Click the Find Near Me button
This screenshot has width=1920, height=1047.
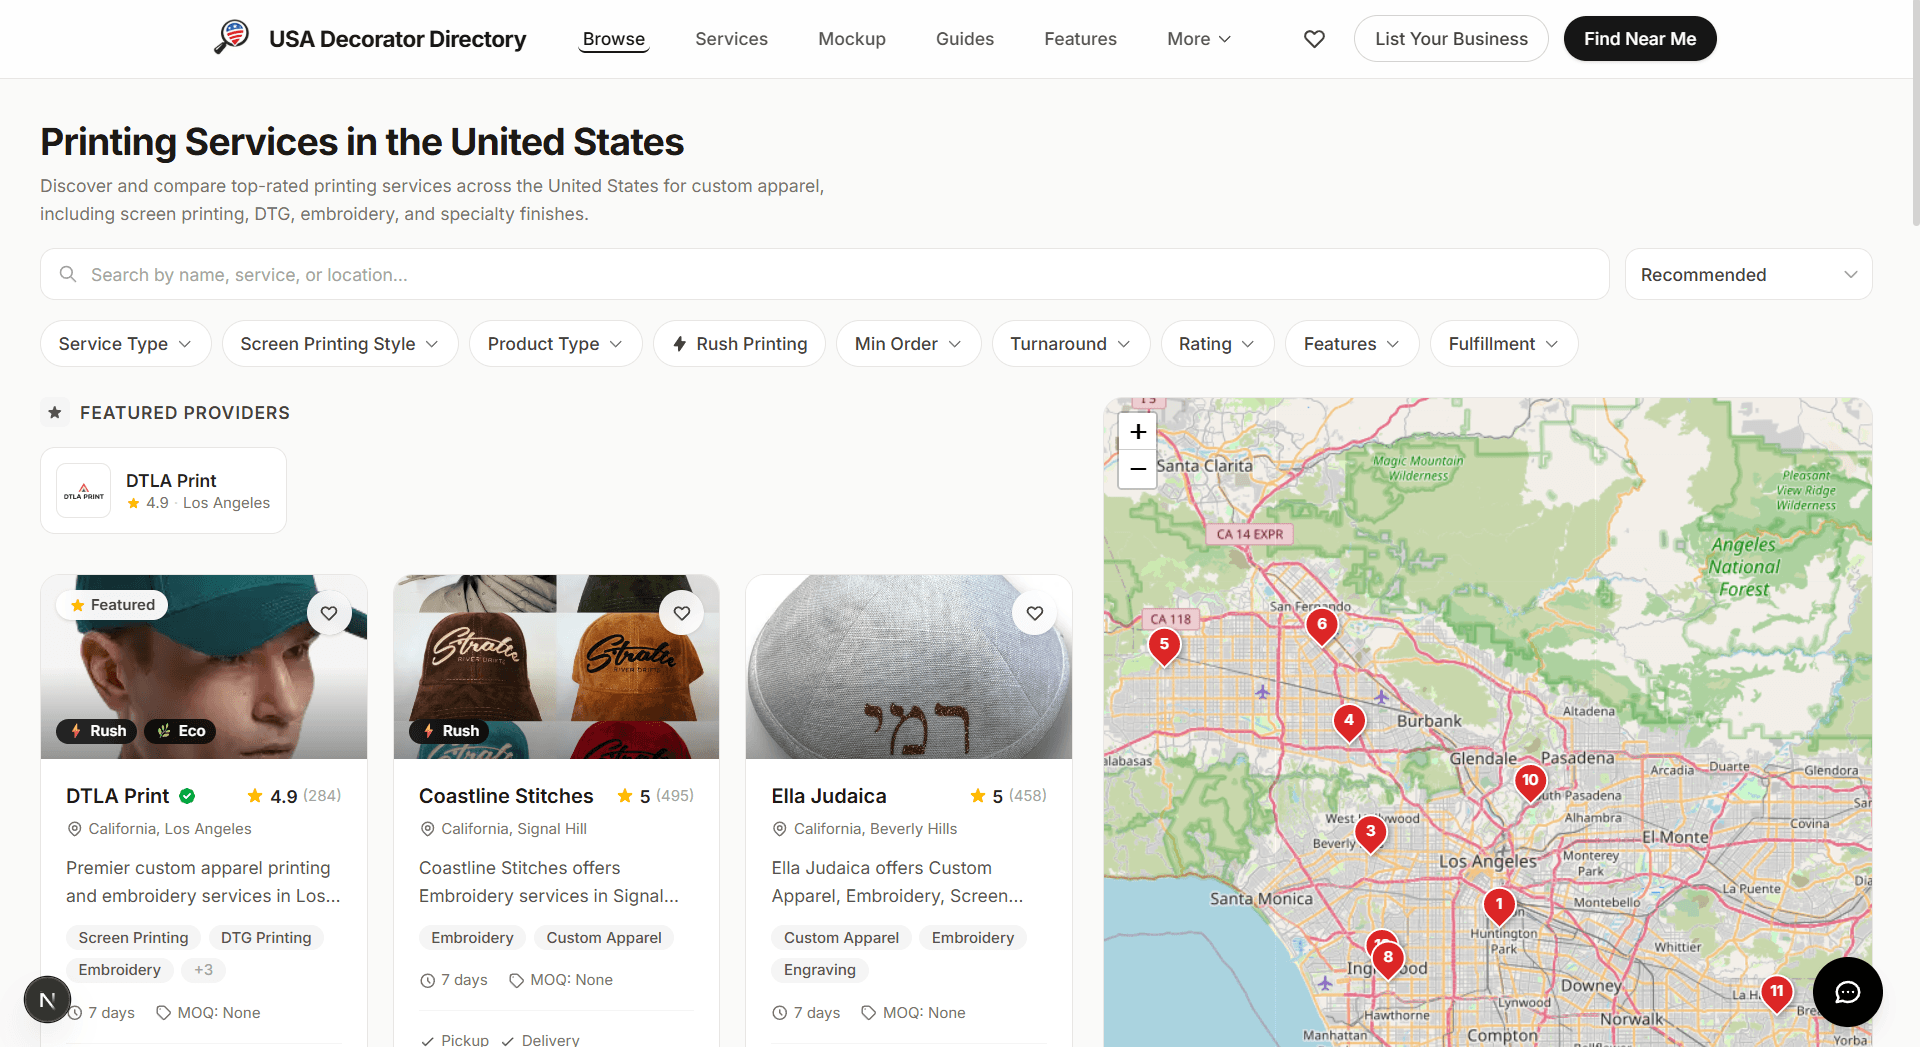click(x=1640, y=39)
